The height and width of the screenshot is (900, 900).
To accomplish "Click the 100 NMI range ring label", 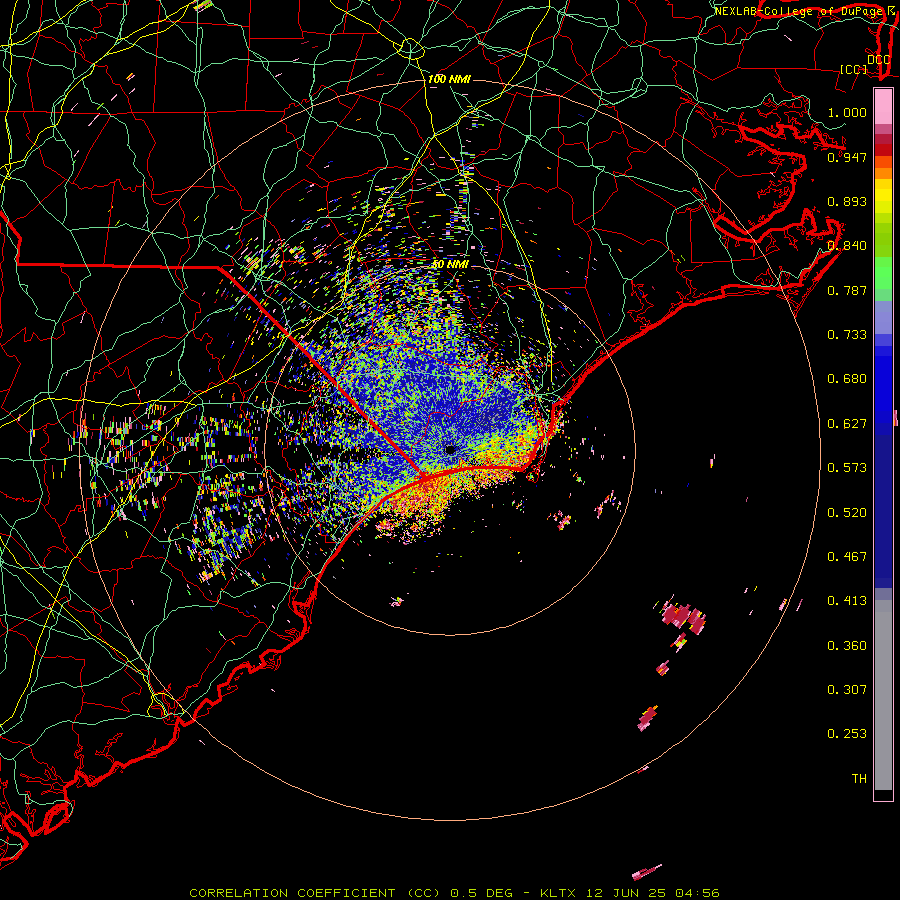I will (449, 79).
